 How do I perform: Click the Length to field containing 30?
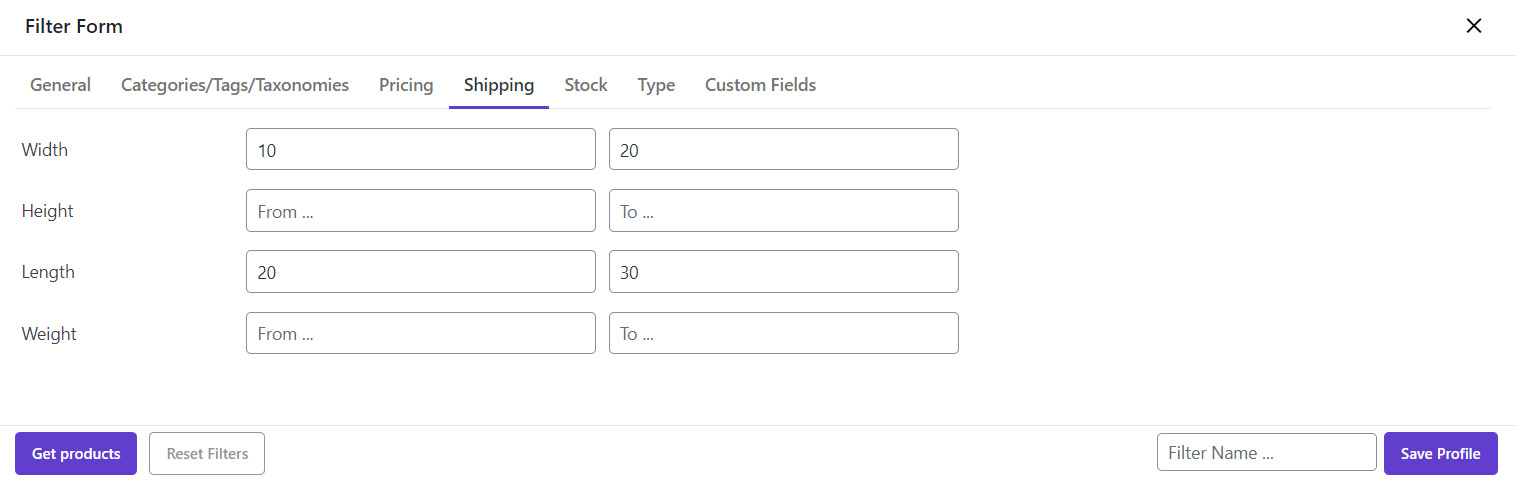tap(783, 272)
